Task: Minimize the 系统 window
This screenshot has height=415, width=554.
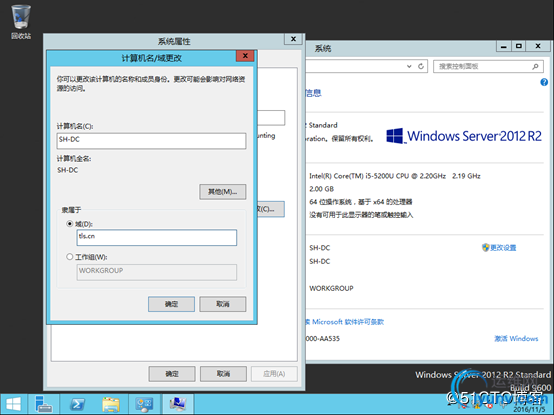Action: (504, 46)
